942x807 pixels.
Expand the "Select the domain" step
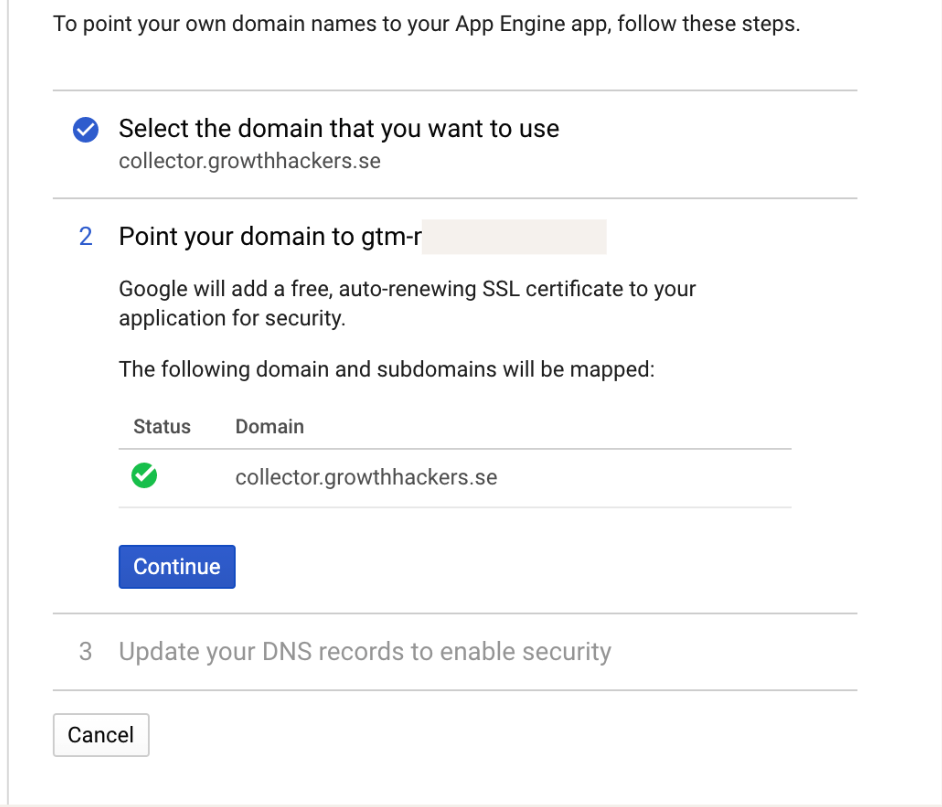338,129
